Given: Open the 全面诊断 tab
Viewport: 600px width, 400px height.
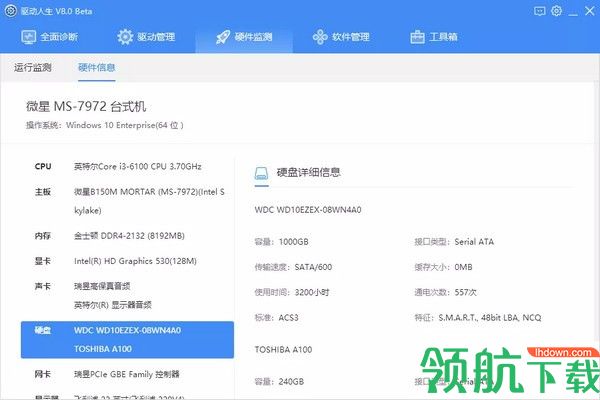Looking at the screenshot, I should tap(49, 37).
